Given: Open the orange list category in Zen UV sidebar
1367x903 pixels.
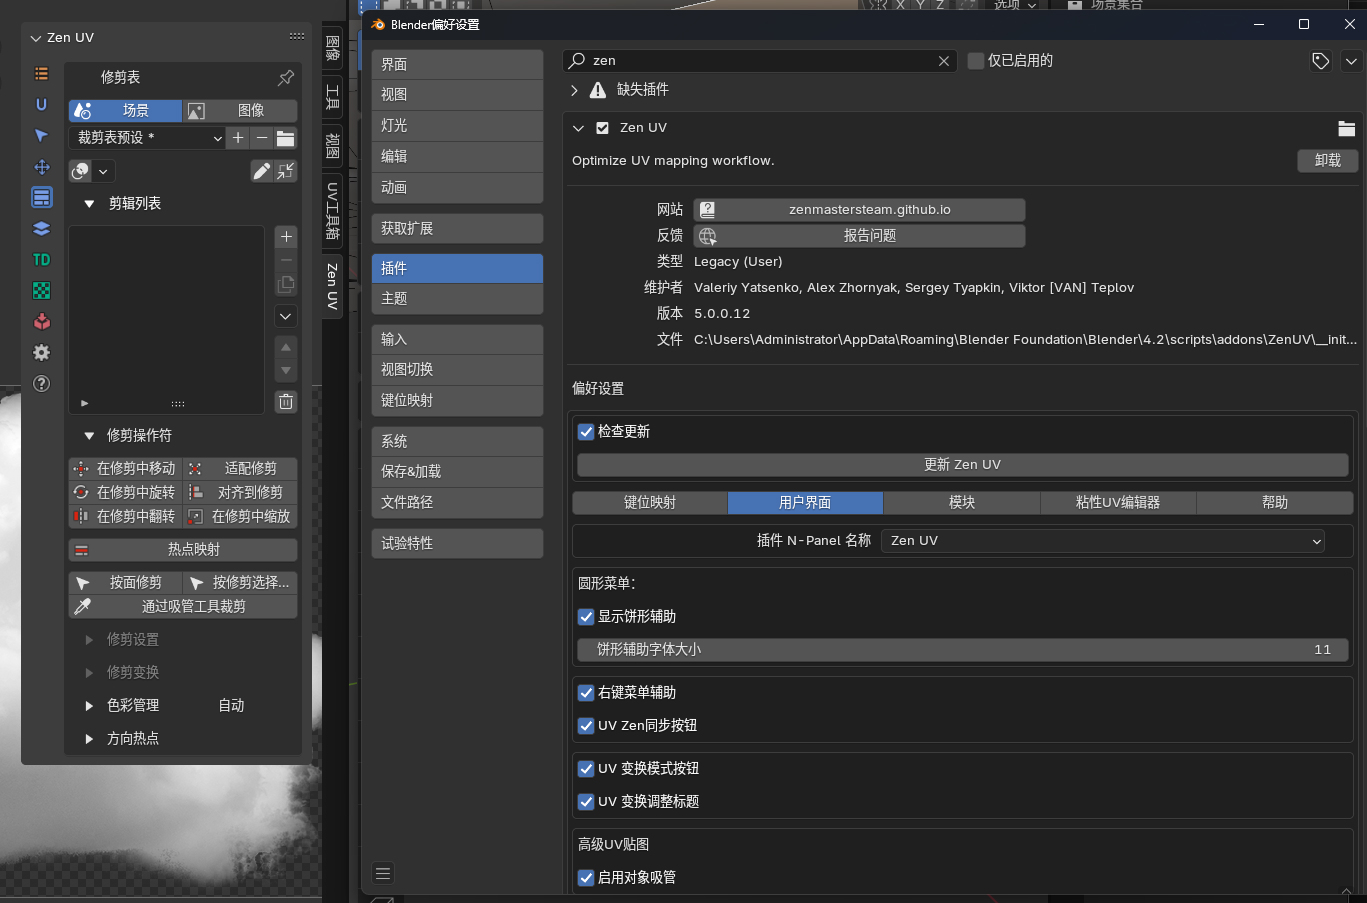Looking at the screenshot, I should [41, 74].
